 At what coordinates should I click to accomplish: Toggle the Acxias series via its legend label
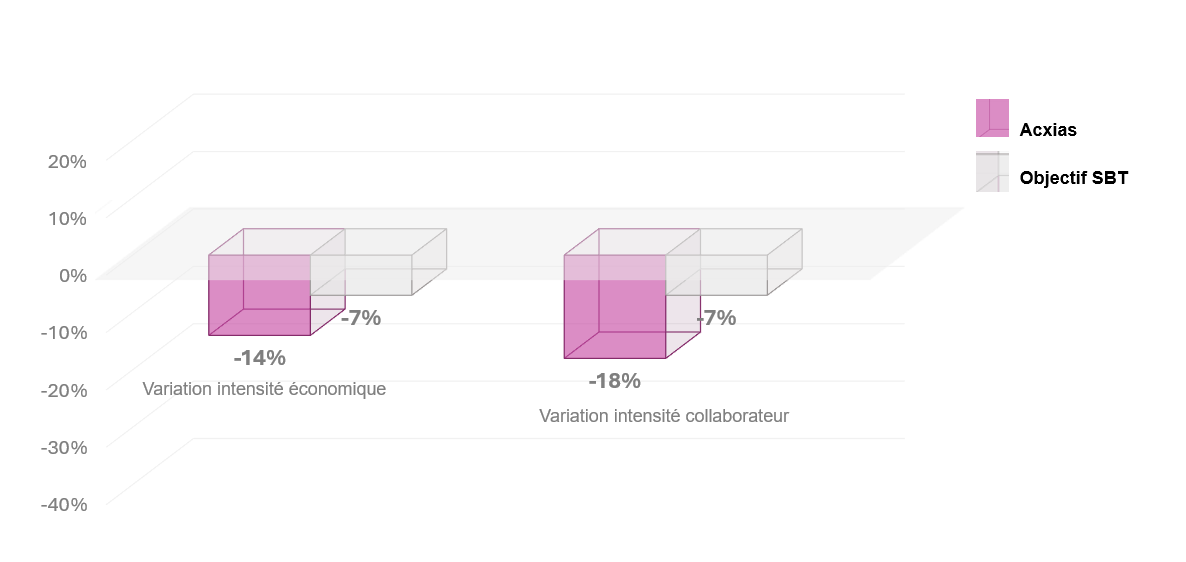point(1048,130)
